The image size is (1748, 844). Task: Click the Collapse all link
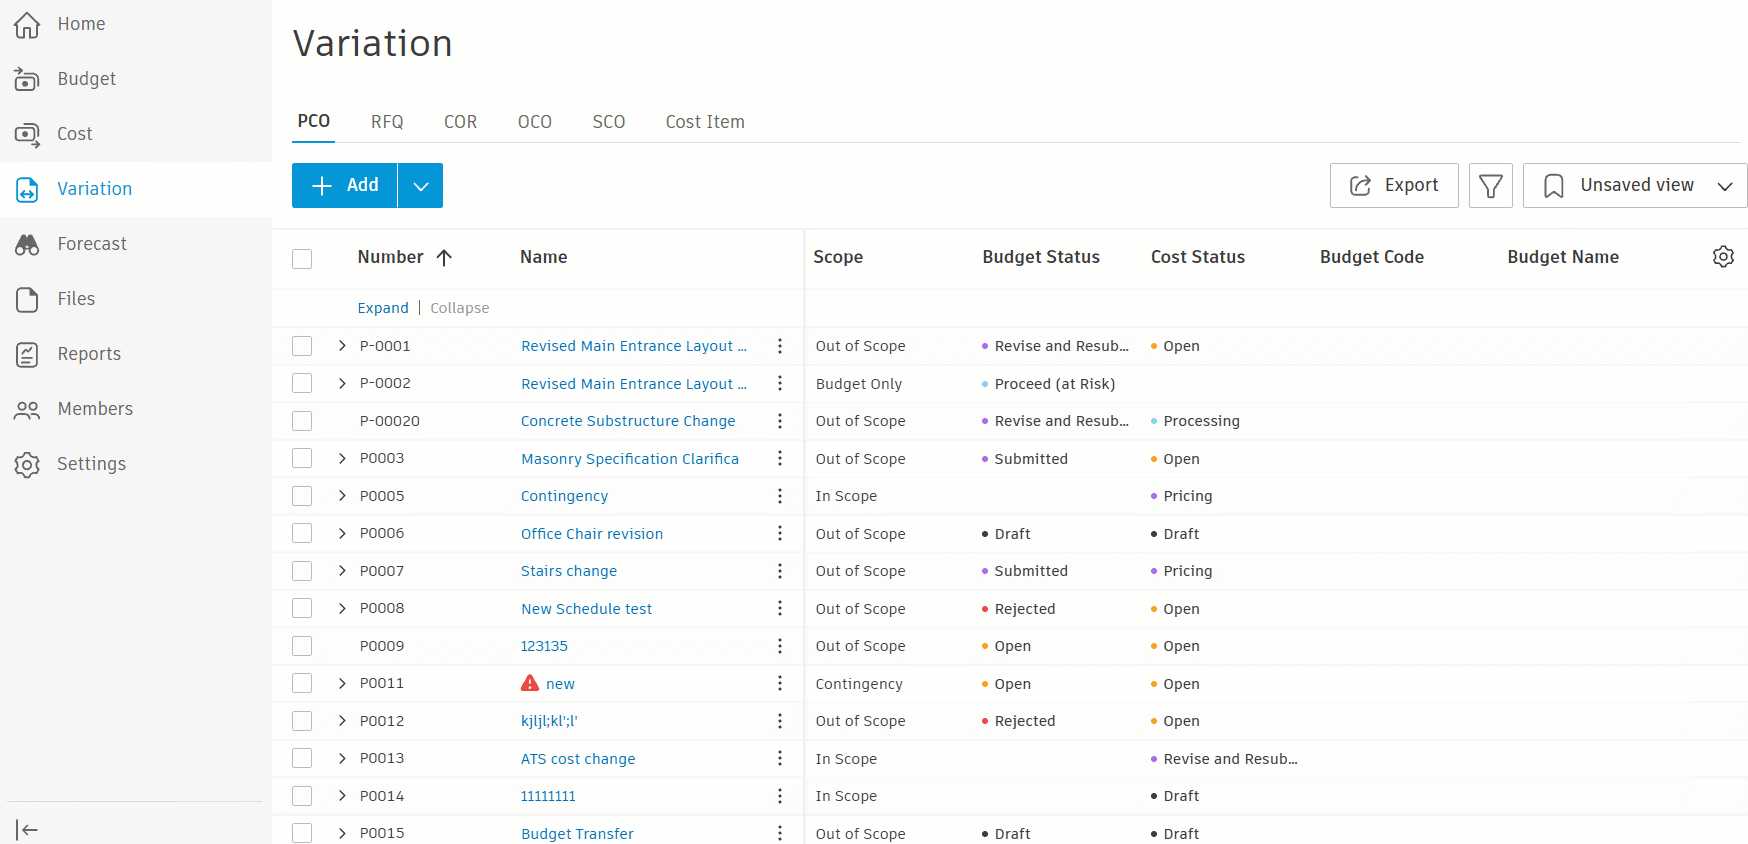click(x=460, y=308)
